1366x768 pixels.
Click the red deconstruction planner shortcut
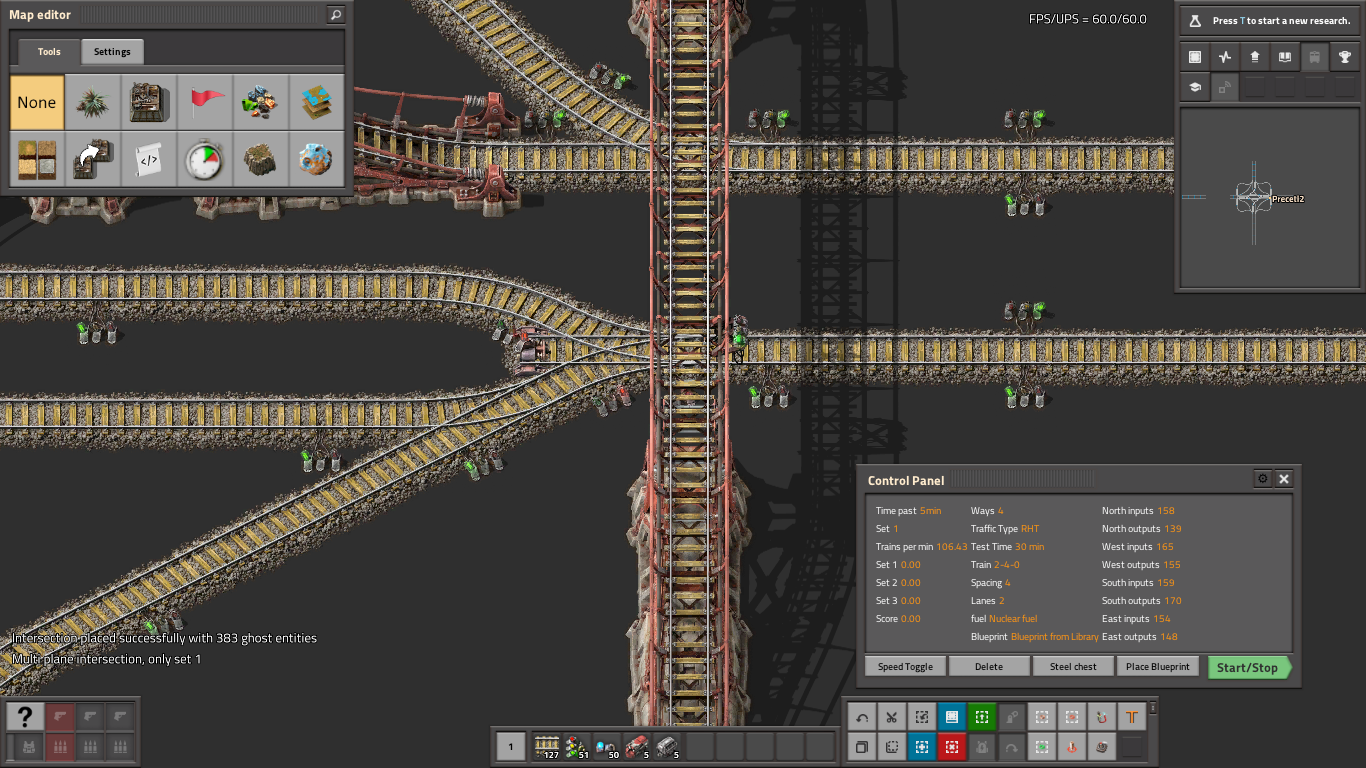click(x=951, y=747)
